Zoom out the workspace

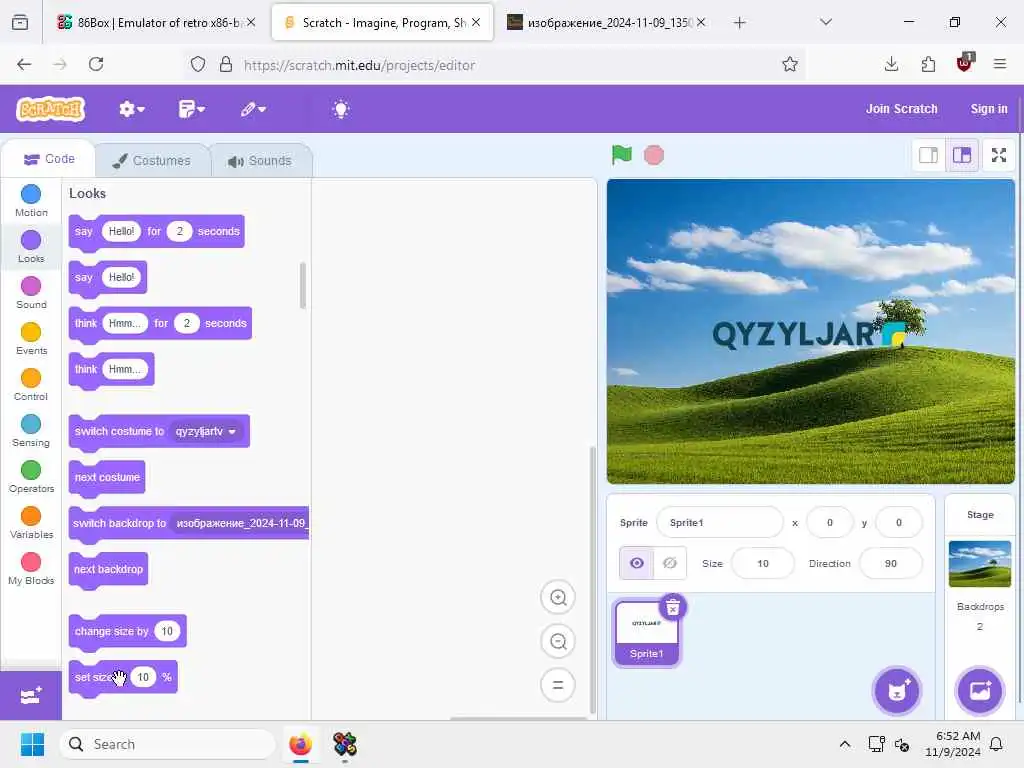pyautogui.click(x=558, y=641)
